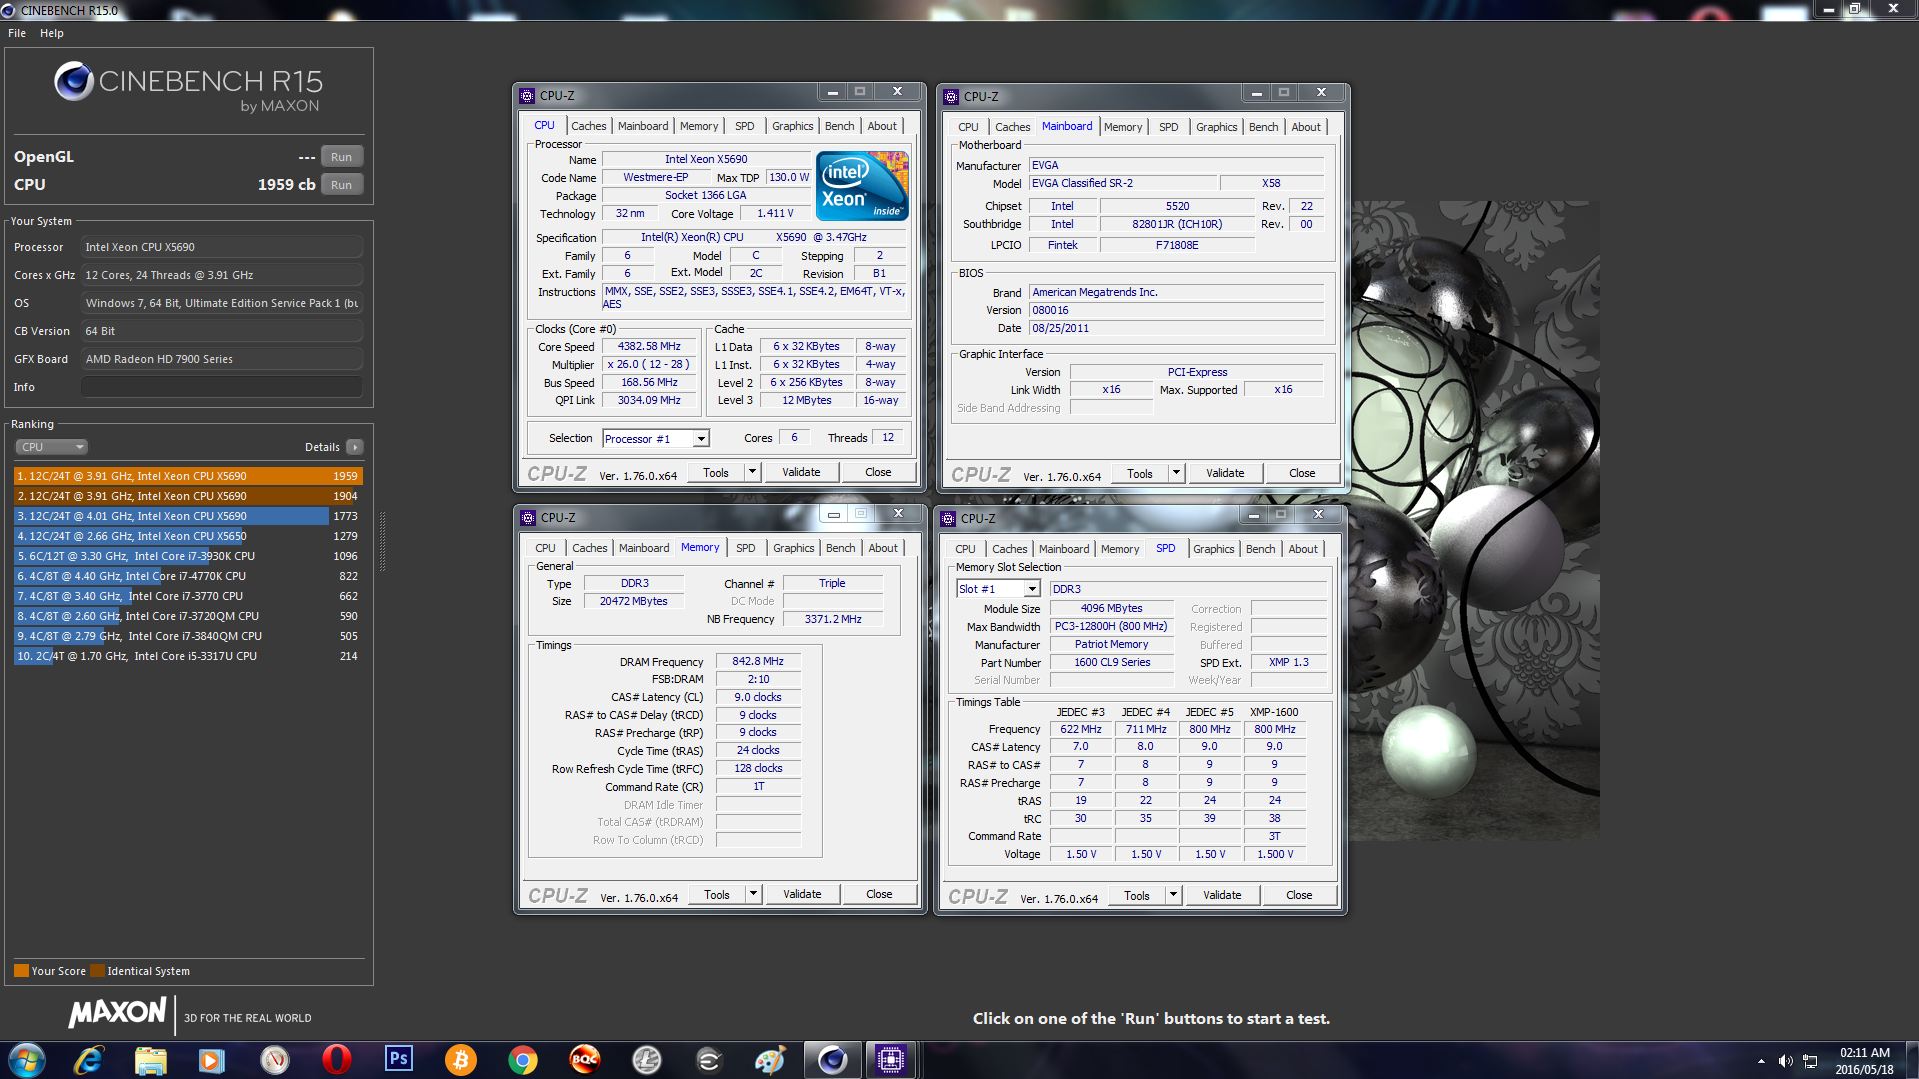1919x1079 pixels.
Task: Run the CPU benchmark test
Action: (x=341, y=185)
